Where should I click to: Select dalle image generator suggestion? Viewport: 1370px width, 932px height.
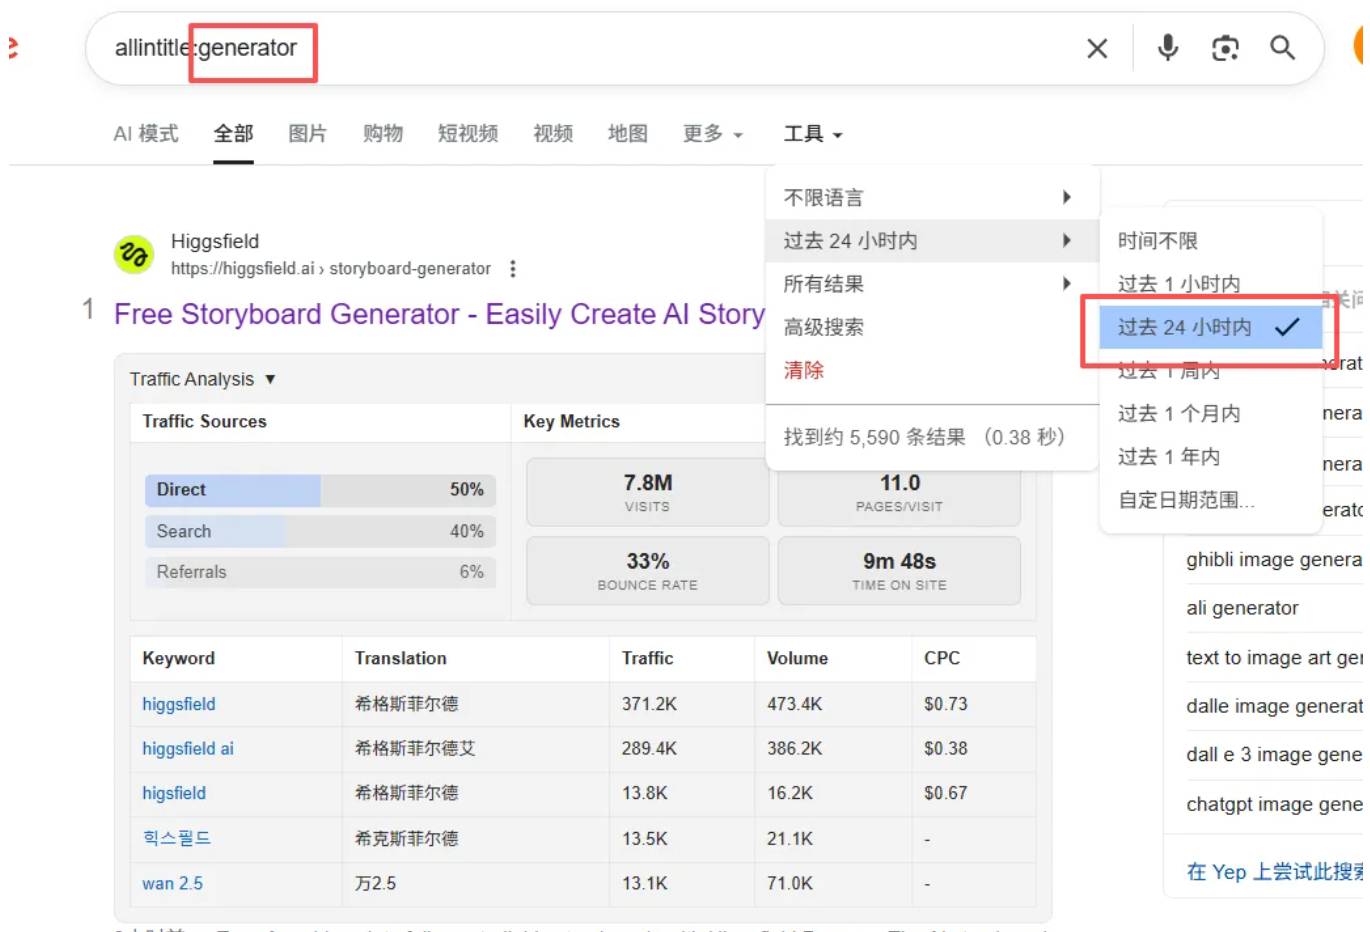point(1273,706)
